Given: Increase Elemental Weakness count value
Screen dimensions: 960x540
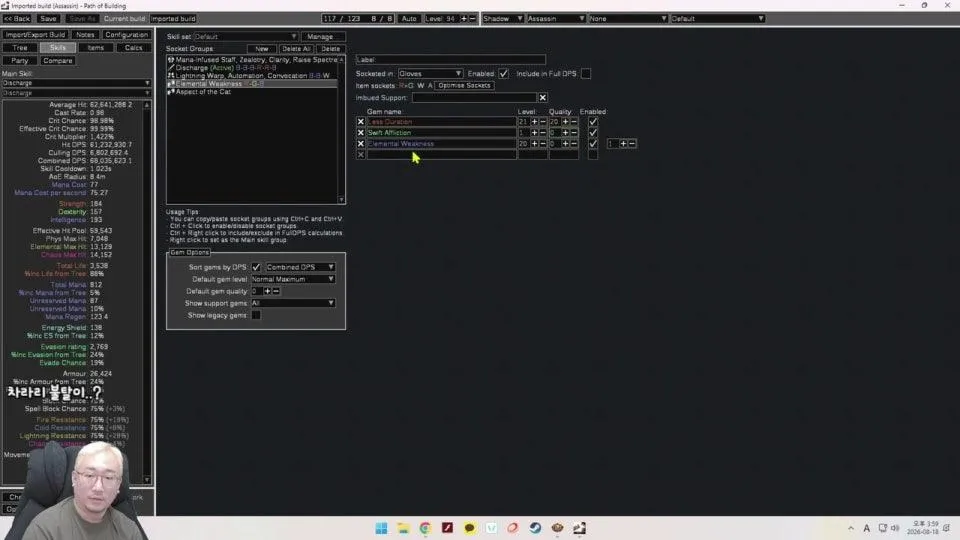Looking at the screenshot, I should pyautogui.click(x=623, y=144).
